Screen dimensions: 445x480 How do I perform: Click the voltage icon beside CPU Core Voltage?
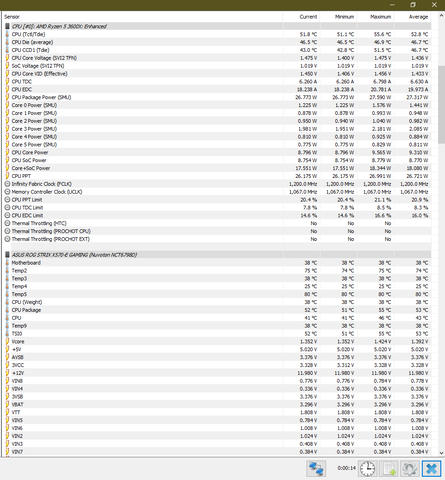[x=7, y=58]
